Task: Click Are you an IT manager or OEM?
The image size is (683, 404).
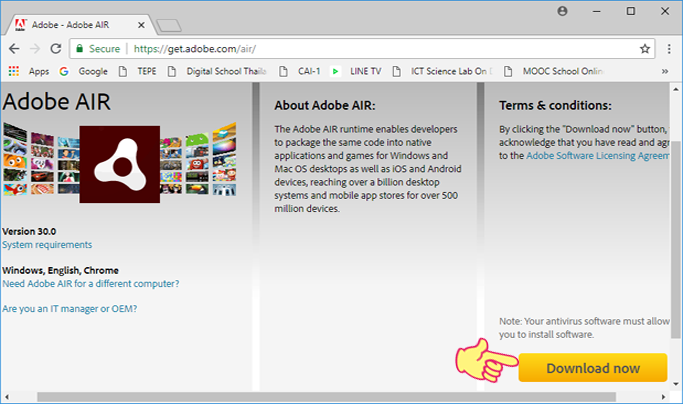Action: (70, 309)
